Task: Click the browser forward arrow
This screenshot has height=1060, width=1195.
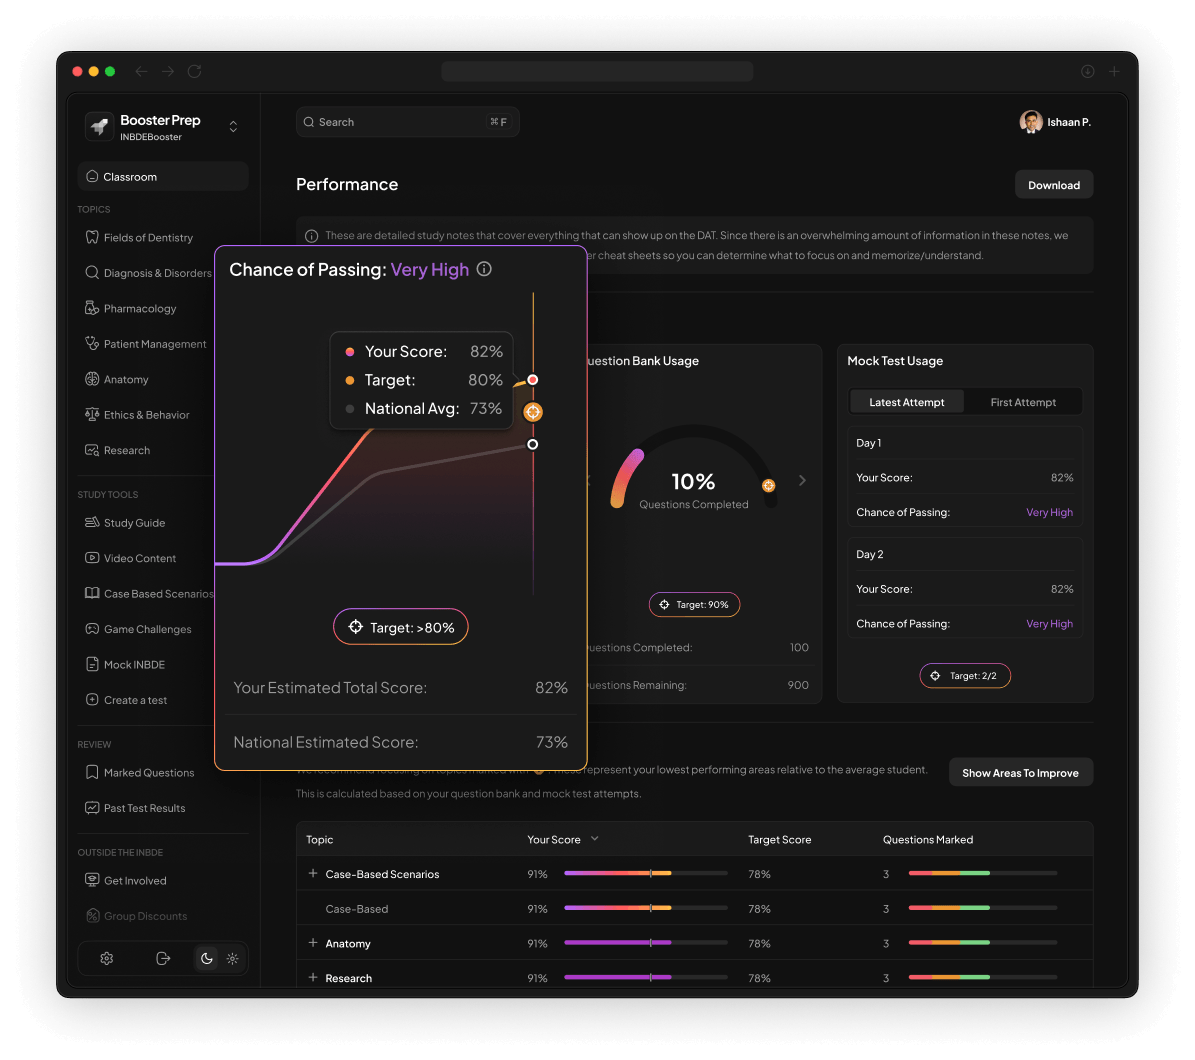Action: click(168, 71)
